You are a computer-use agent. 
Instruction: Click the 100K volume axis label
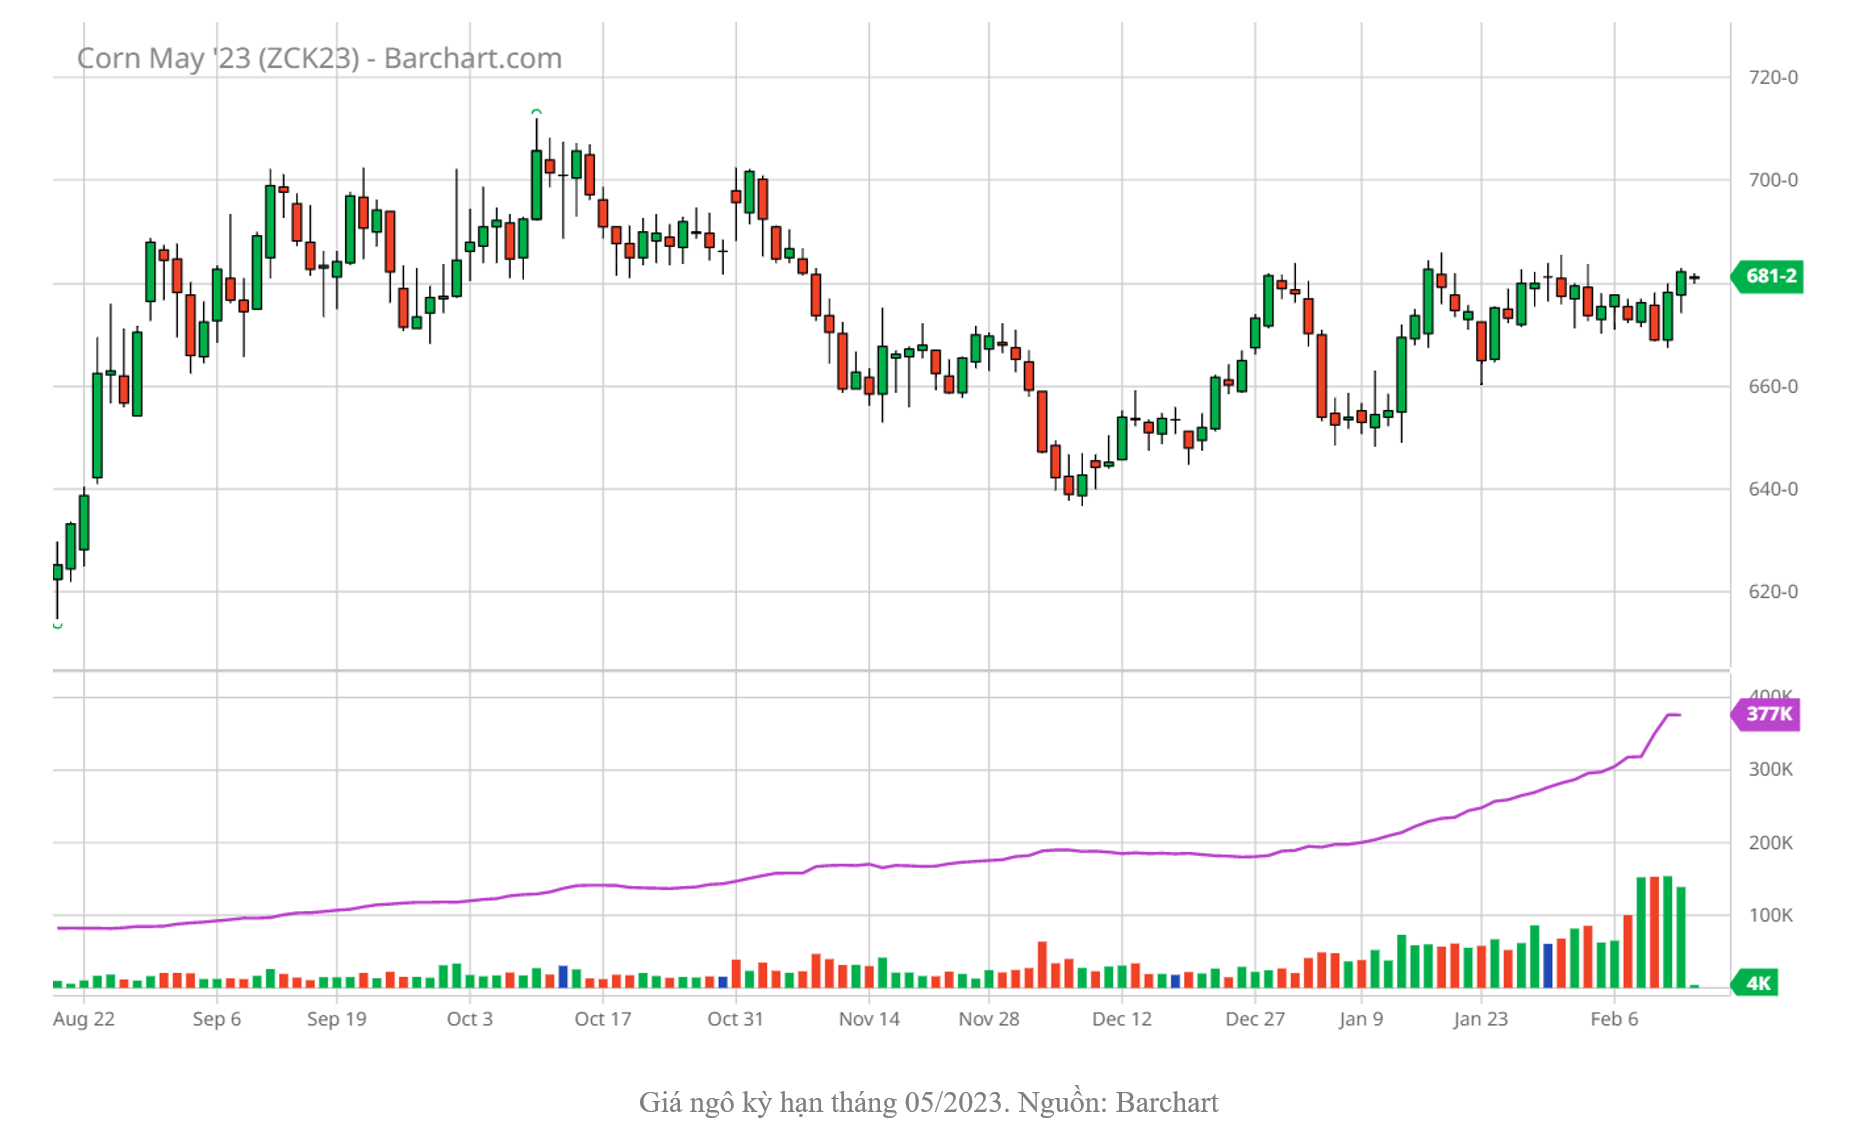(x=1770, y=915)
